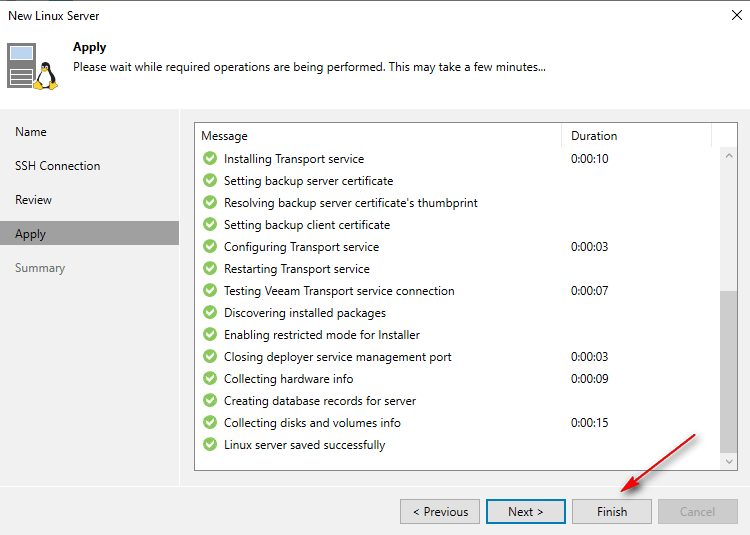Click green check beside Setting backup server certificate
Screen dimensions: 750x535
click(210, 181)
